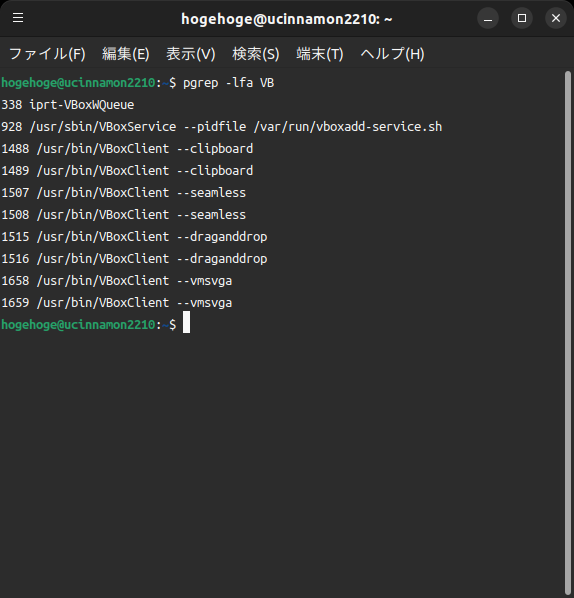The height and width of the screenshot is (598, 574).
Task: Click line 1507 VBoxClient --seamless
Action: (124, 193)
